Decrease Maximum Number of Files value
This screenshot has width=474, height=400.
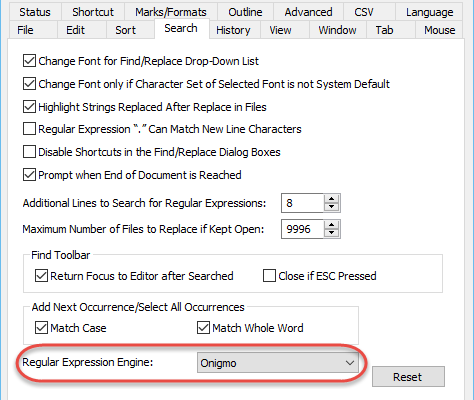pyautogui.click(x=331, y=233)
